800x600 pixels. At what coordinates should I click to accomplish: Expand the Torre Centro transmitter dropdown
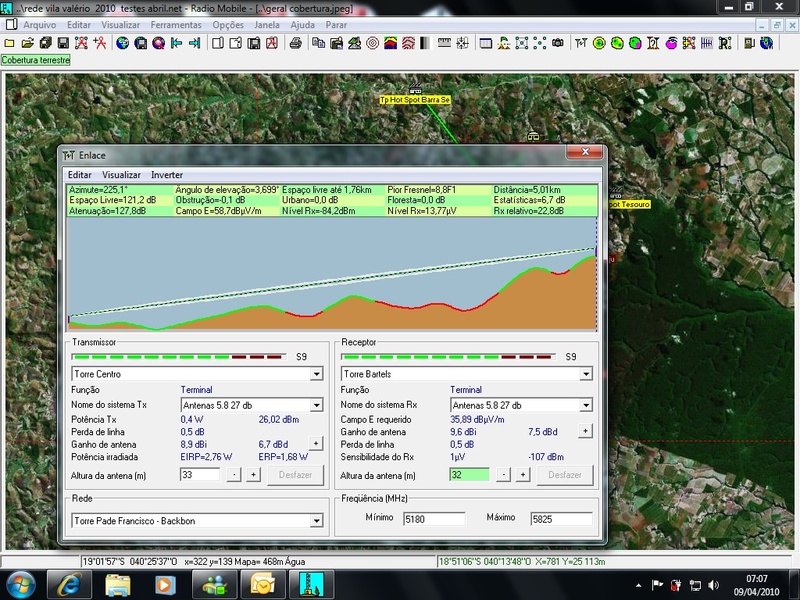(316, 374)
